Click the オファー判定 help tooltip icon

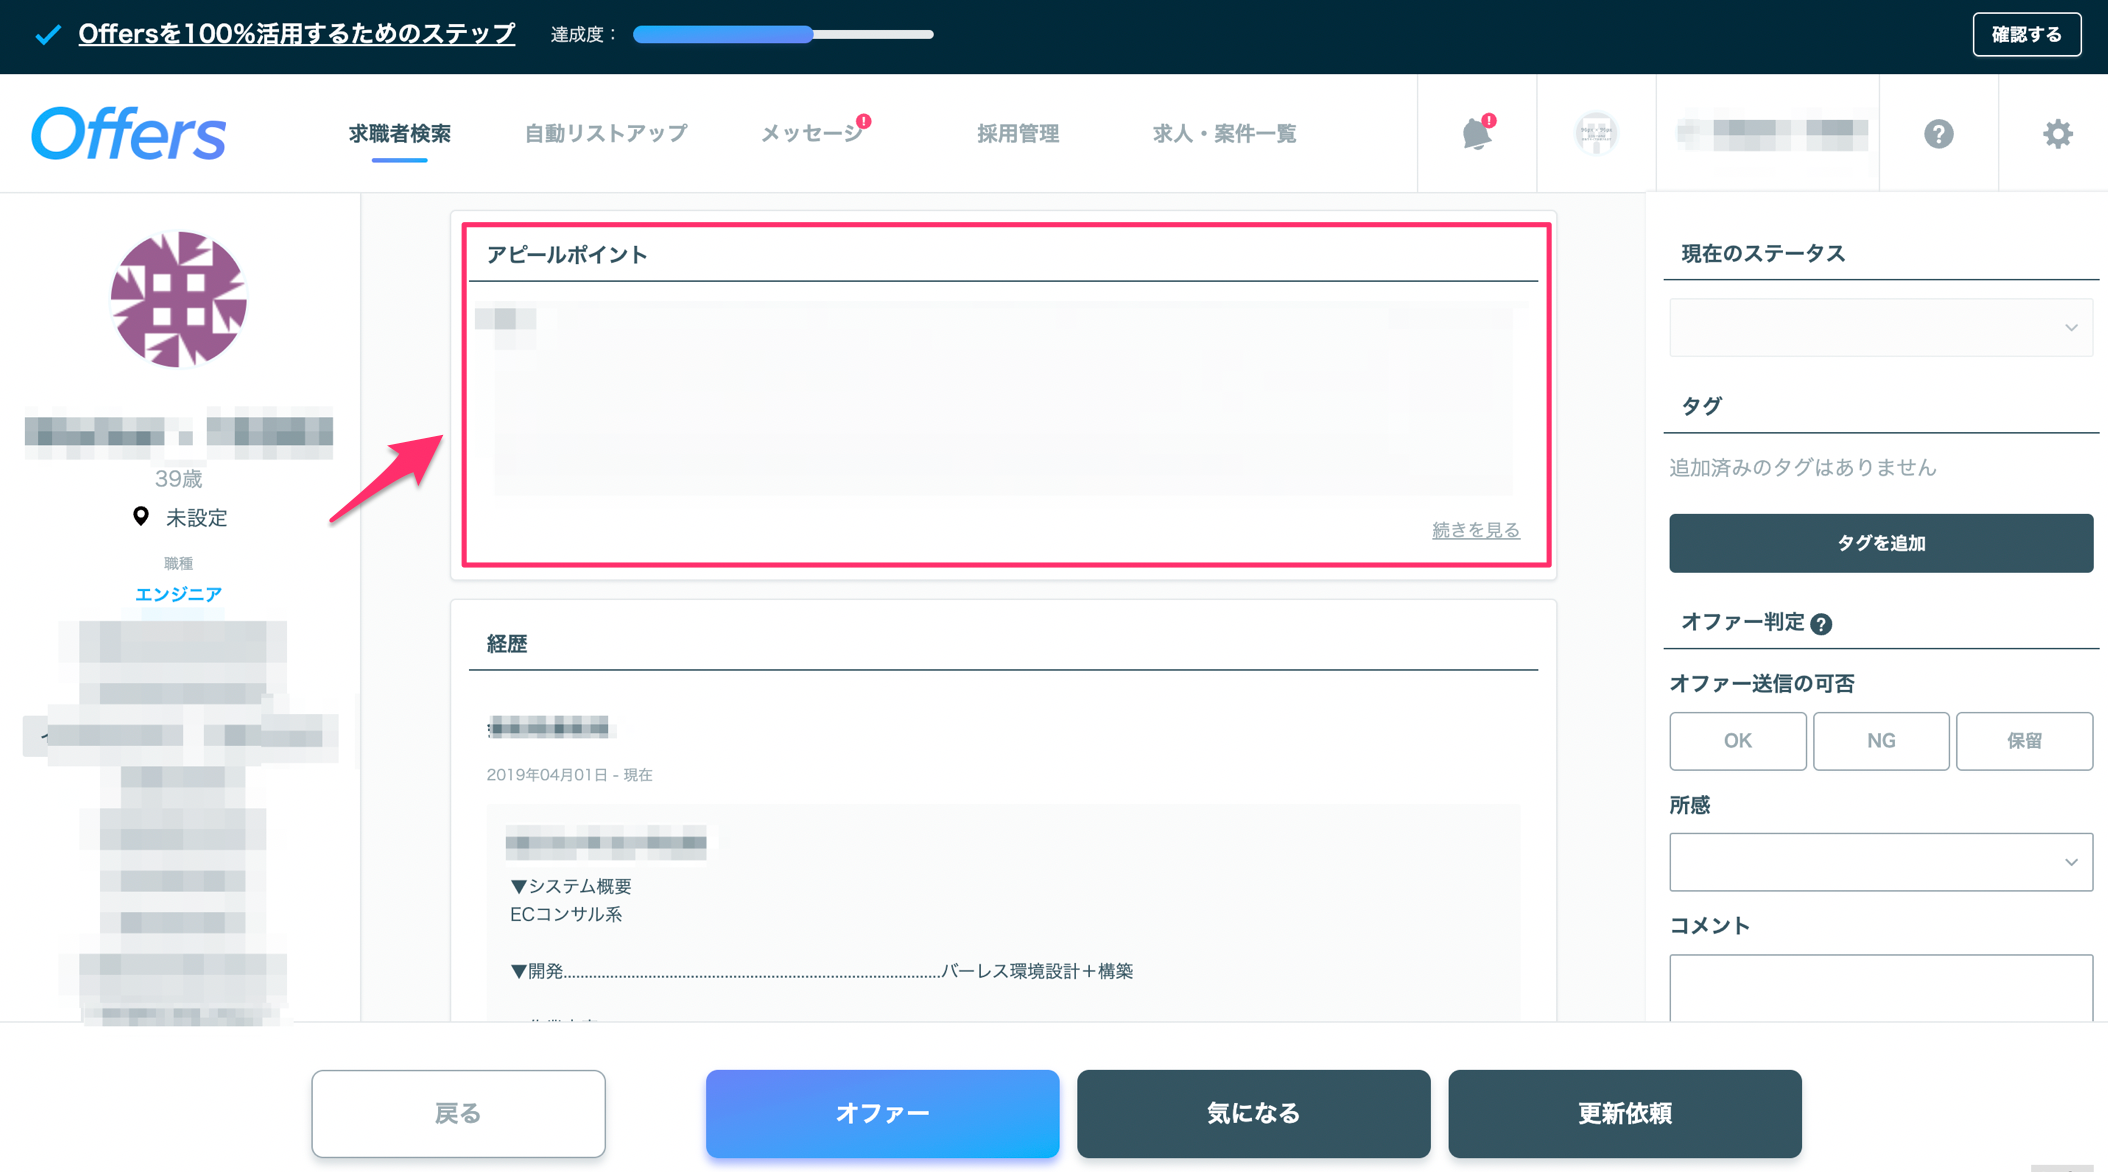pyautogui.click(x=1821, y=624)
